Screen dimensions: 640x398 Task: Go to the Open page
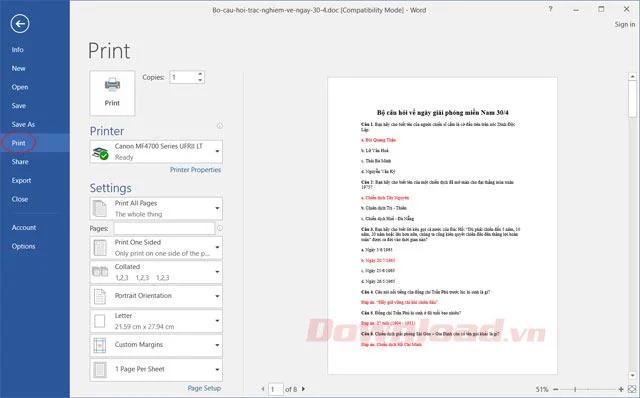click(x=20, y=87)
